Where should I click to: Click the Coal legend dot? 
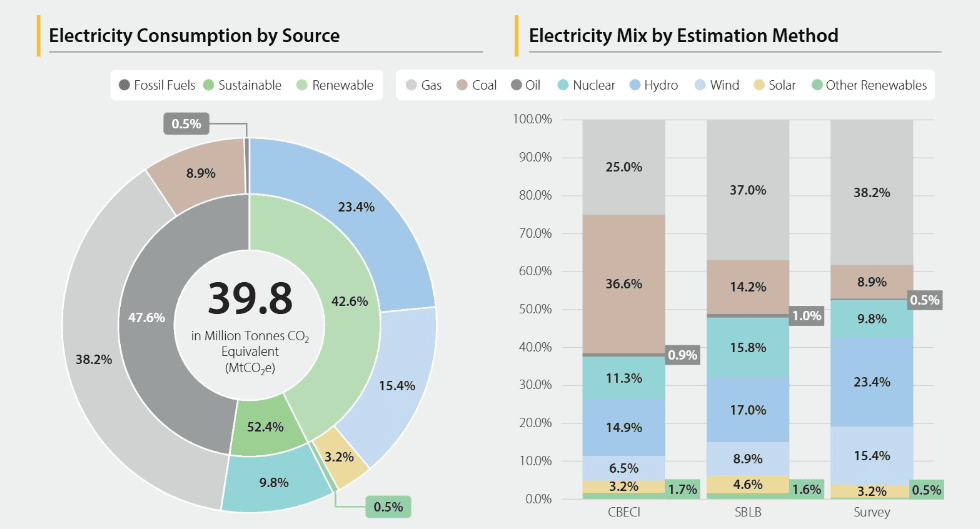point(462,85)
